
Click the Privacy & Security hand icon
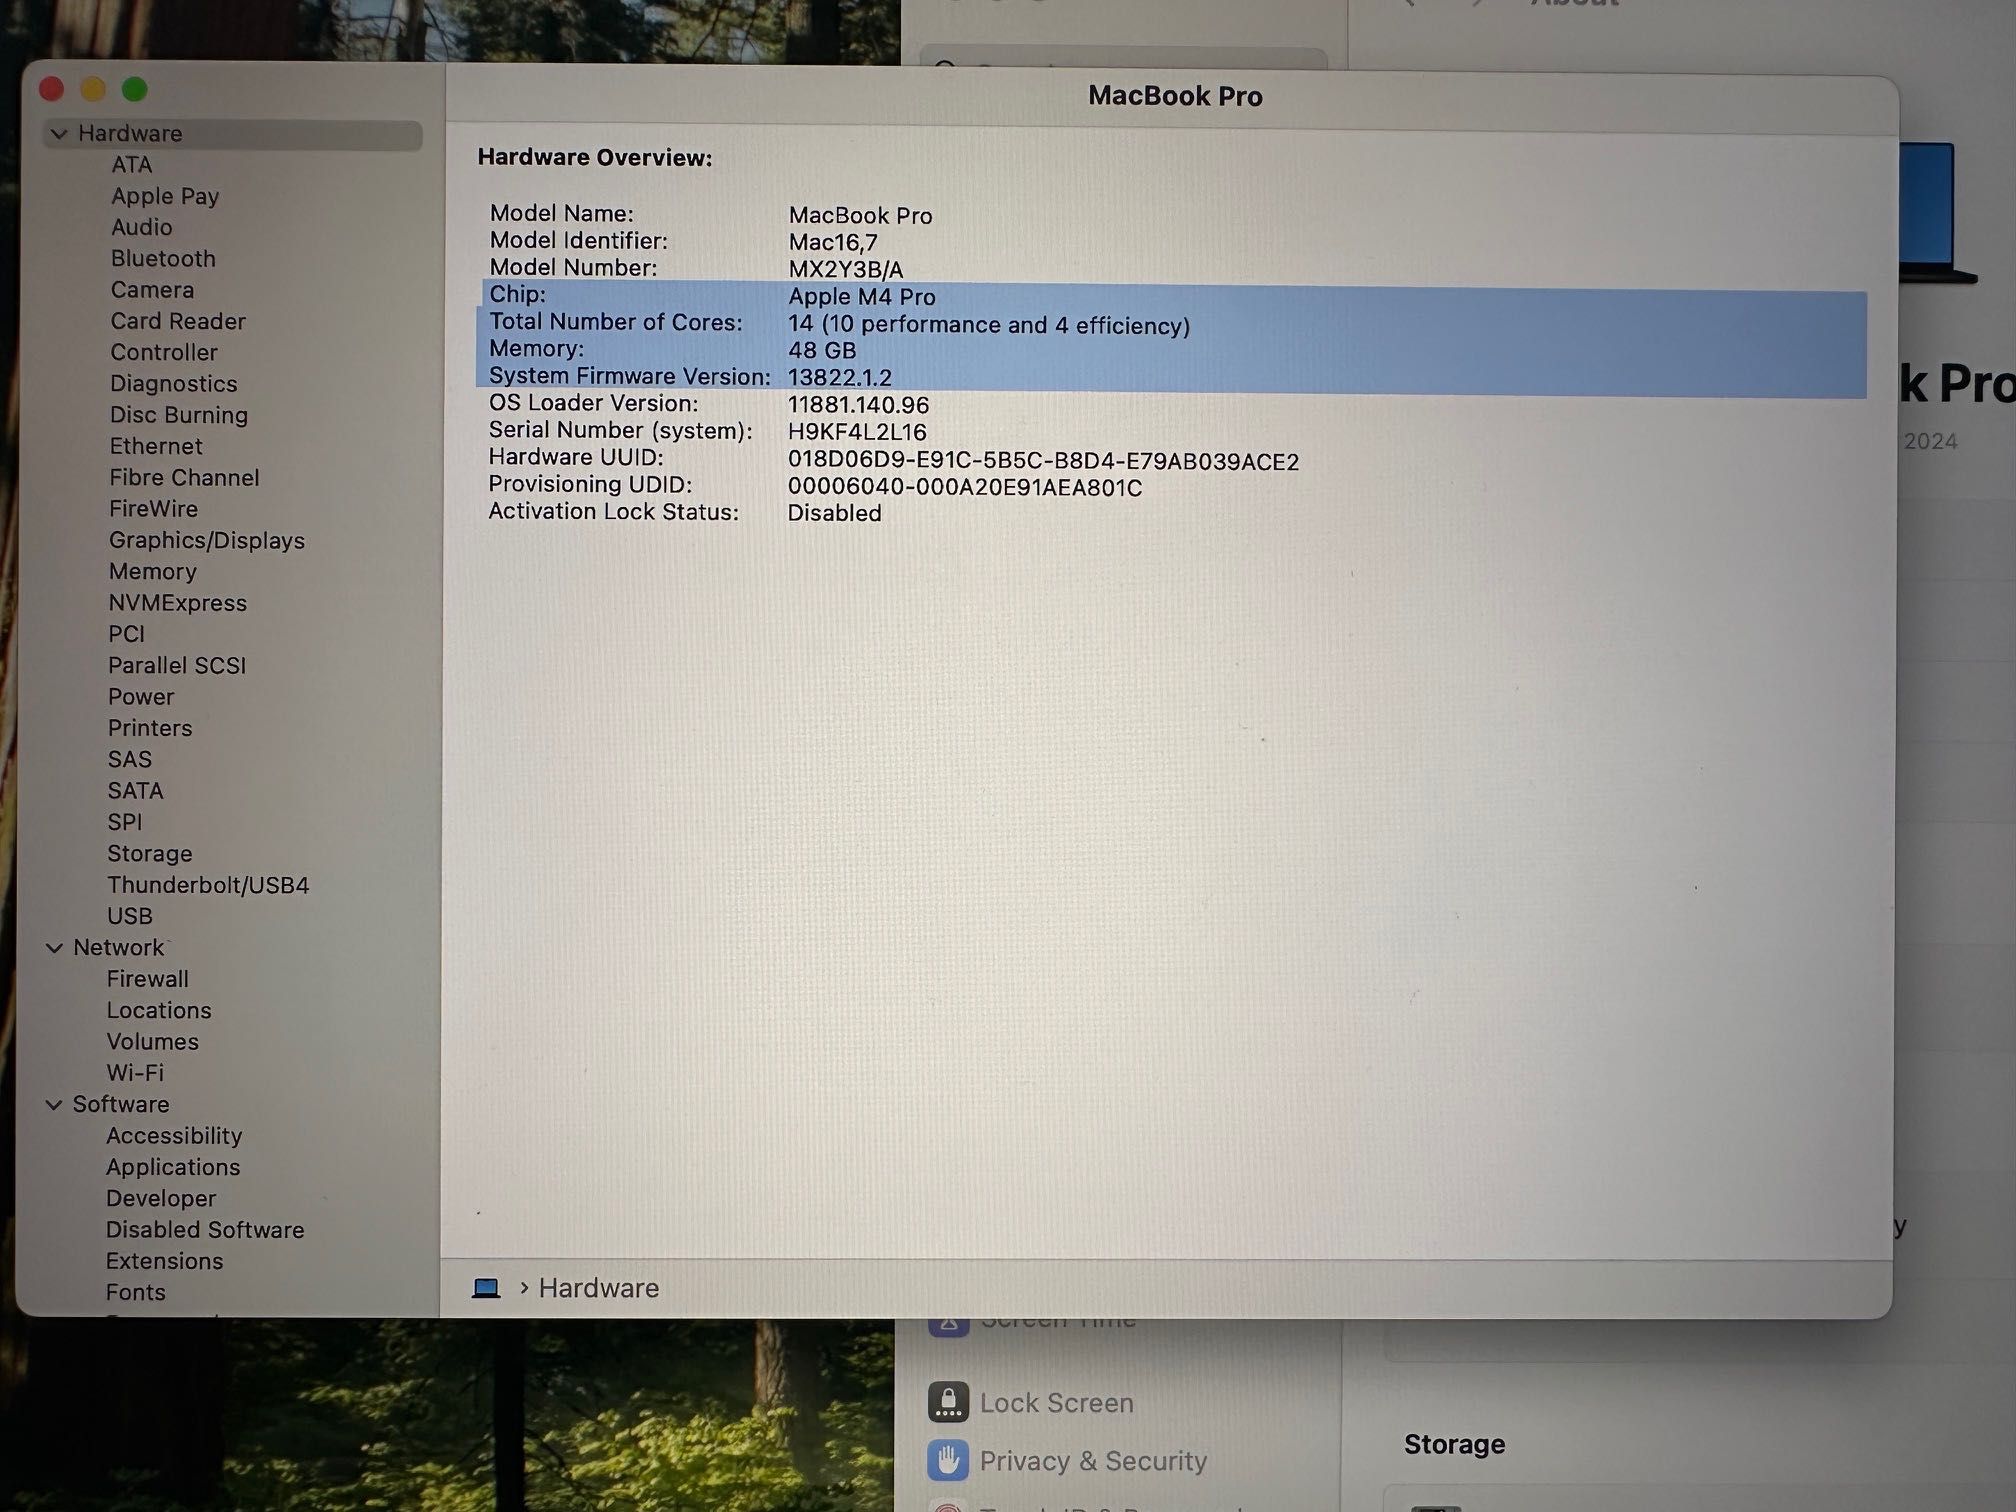pos(948,1460)
